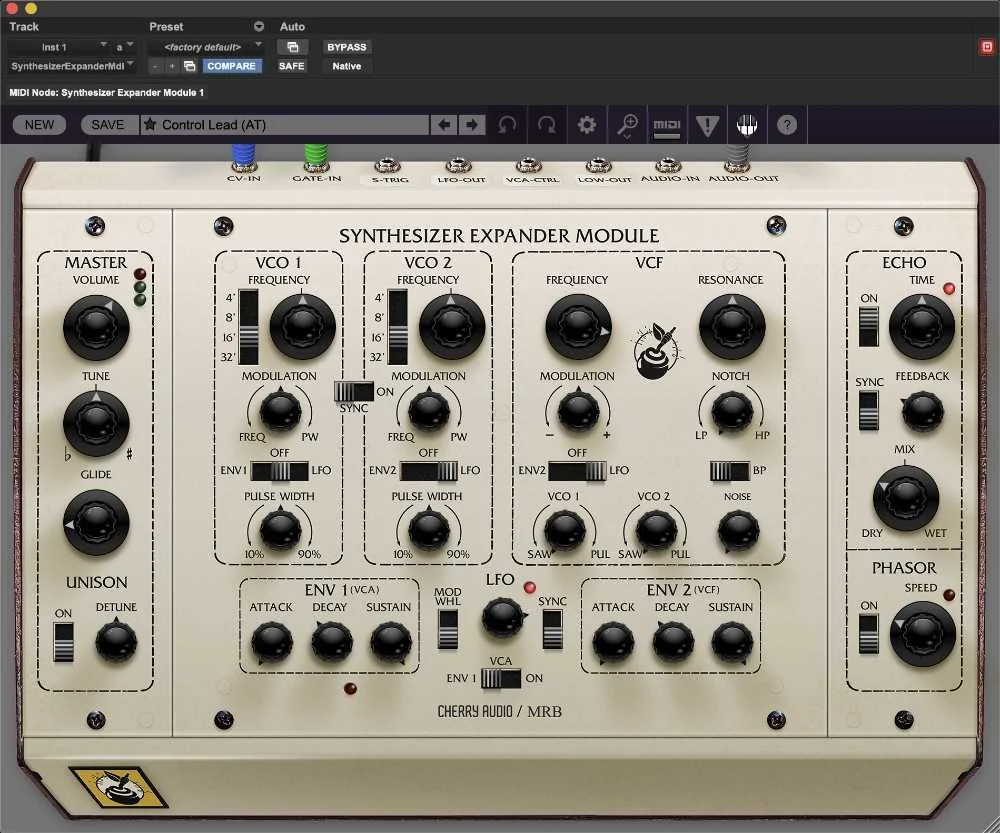
Task: Open the factory default preset dropdown
Action: 206,47
